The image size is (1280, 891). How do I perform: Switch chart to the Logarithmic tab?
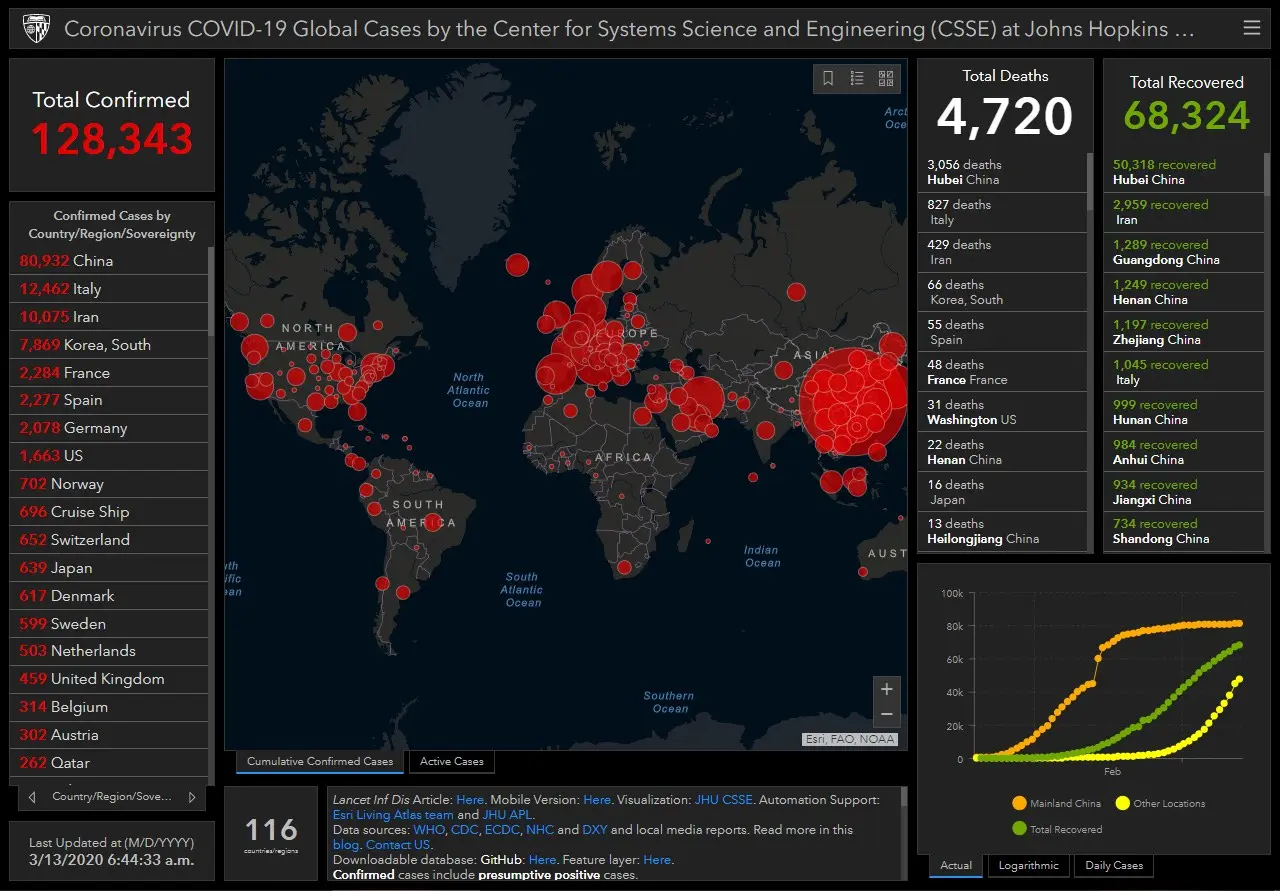pos(1028,866)
